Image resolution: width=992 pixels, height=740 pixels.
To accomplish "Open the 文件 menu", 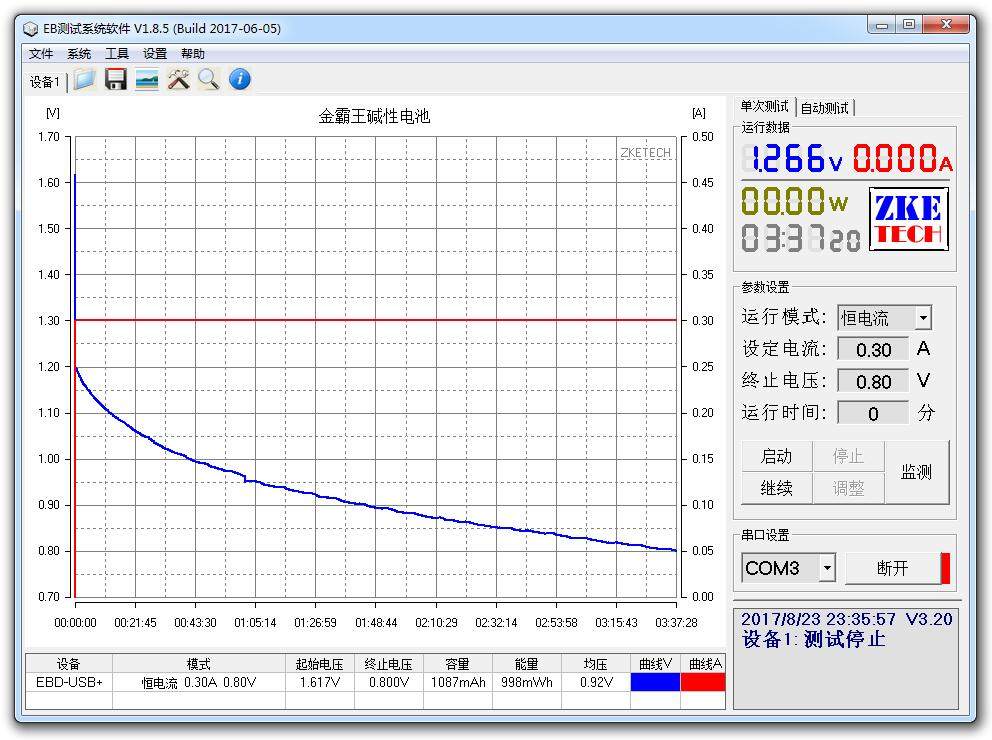I will coord(41,54).
